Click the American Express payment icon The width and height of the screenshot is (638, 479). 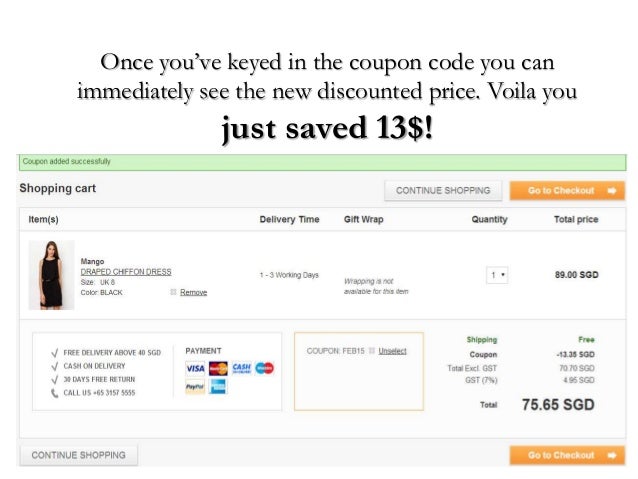point(218,387)
